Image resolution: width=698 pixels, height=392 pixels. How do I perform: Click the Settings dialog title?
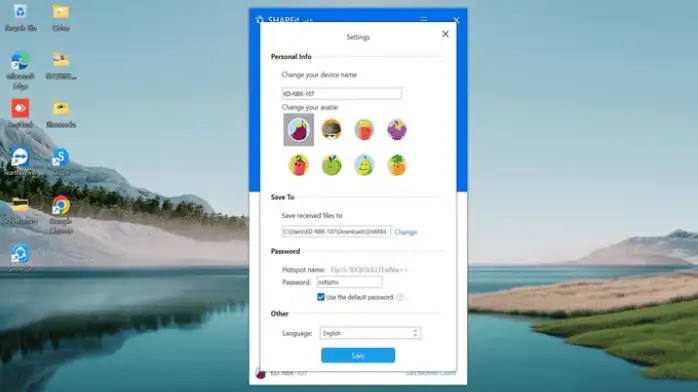coord(358,37)
